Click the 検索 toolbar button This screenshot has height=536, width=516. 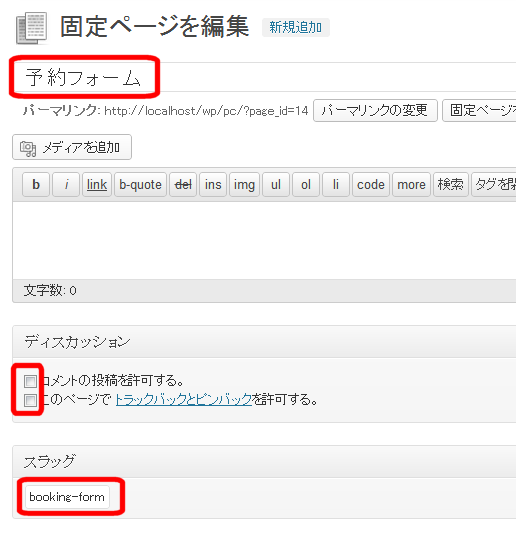pos(451,185)
